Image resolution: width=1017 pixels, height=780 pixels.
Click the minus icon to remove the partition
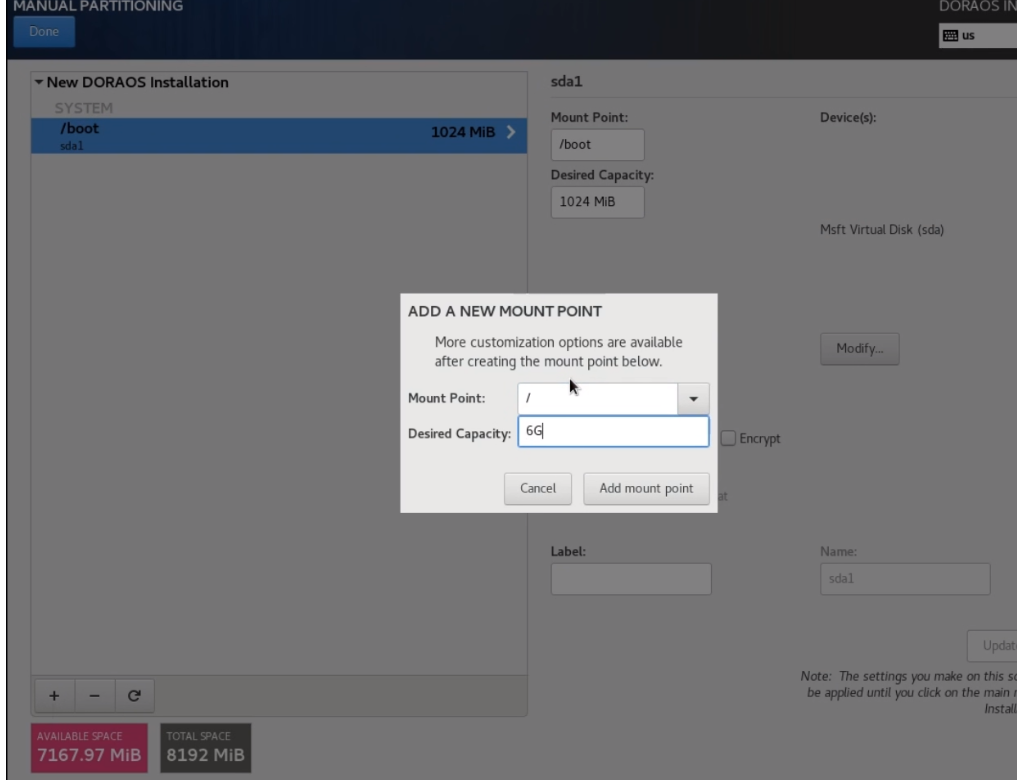[x=94, y=695]
